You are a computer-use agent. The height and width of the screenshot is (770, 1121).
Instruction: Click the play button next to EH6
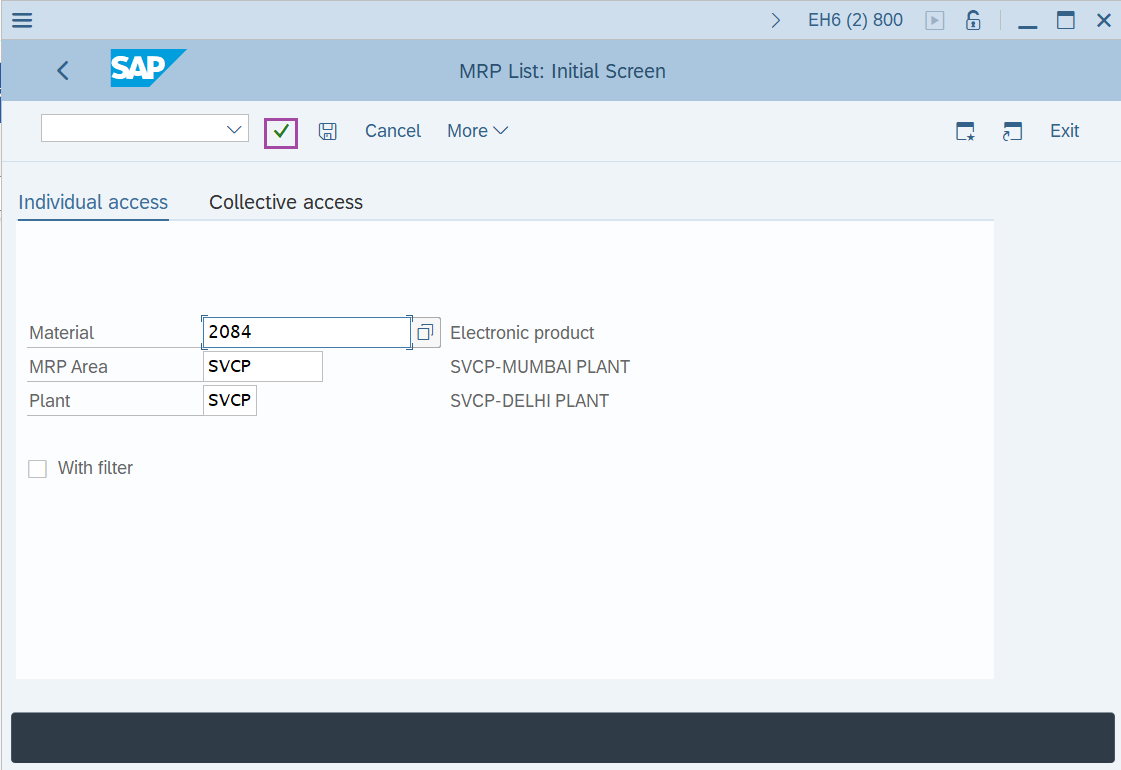pos(933,19)
